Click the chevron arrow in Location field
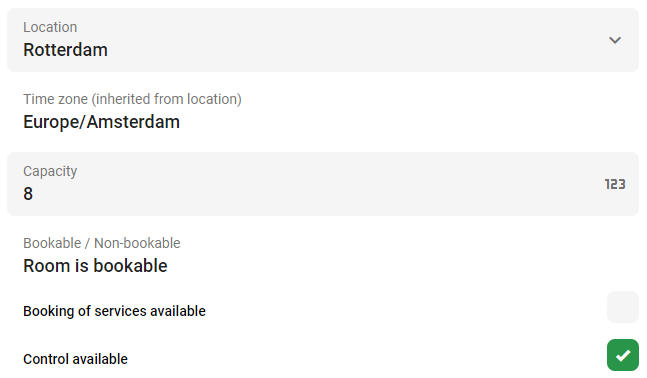The image size is (647, 378). click(x=615, y=40)
